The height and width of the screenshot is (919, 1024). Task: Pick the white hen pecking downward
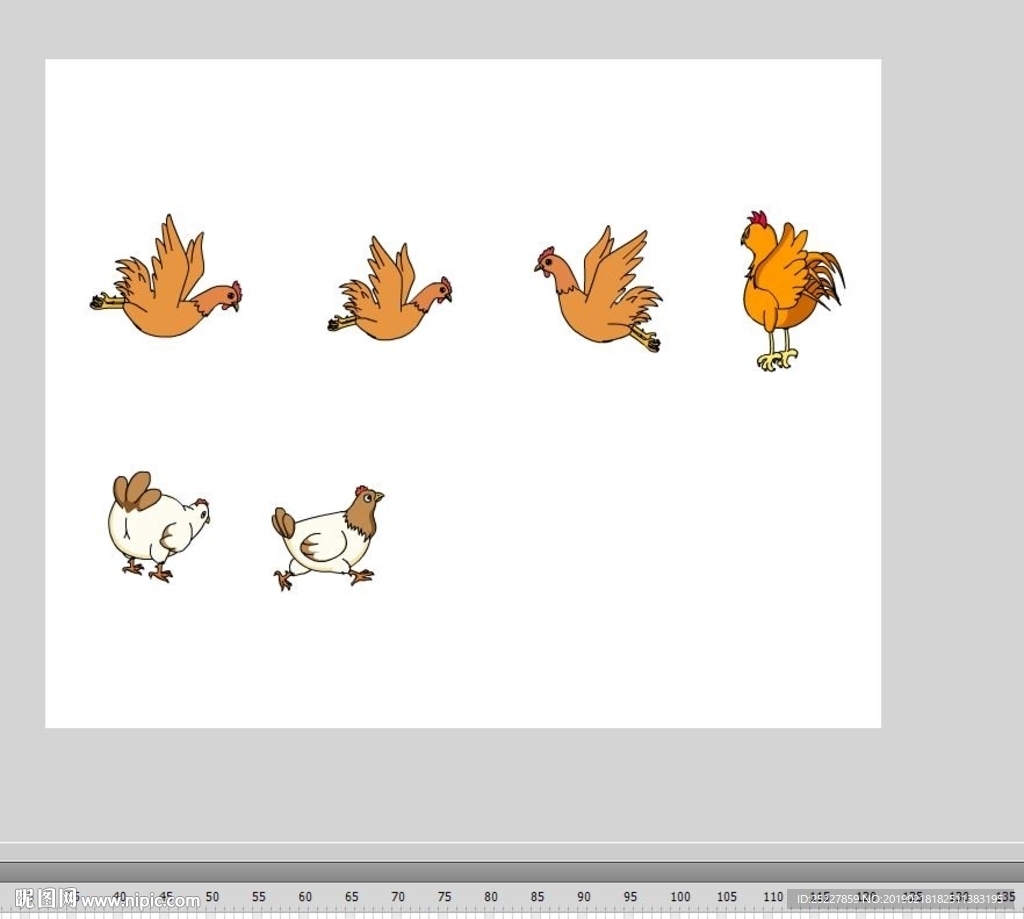(x=155, y=525)
